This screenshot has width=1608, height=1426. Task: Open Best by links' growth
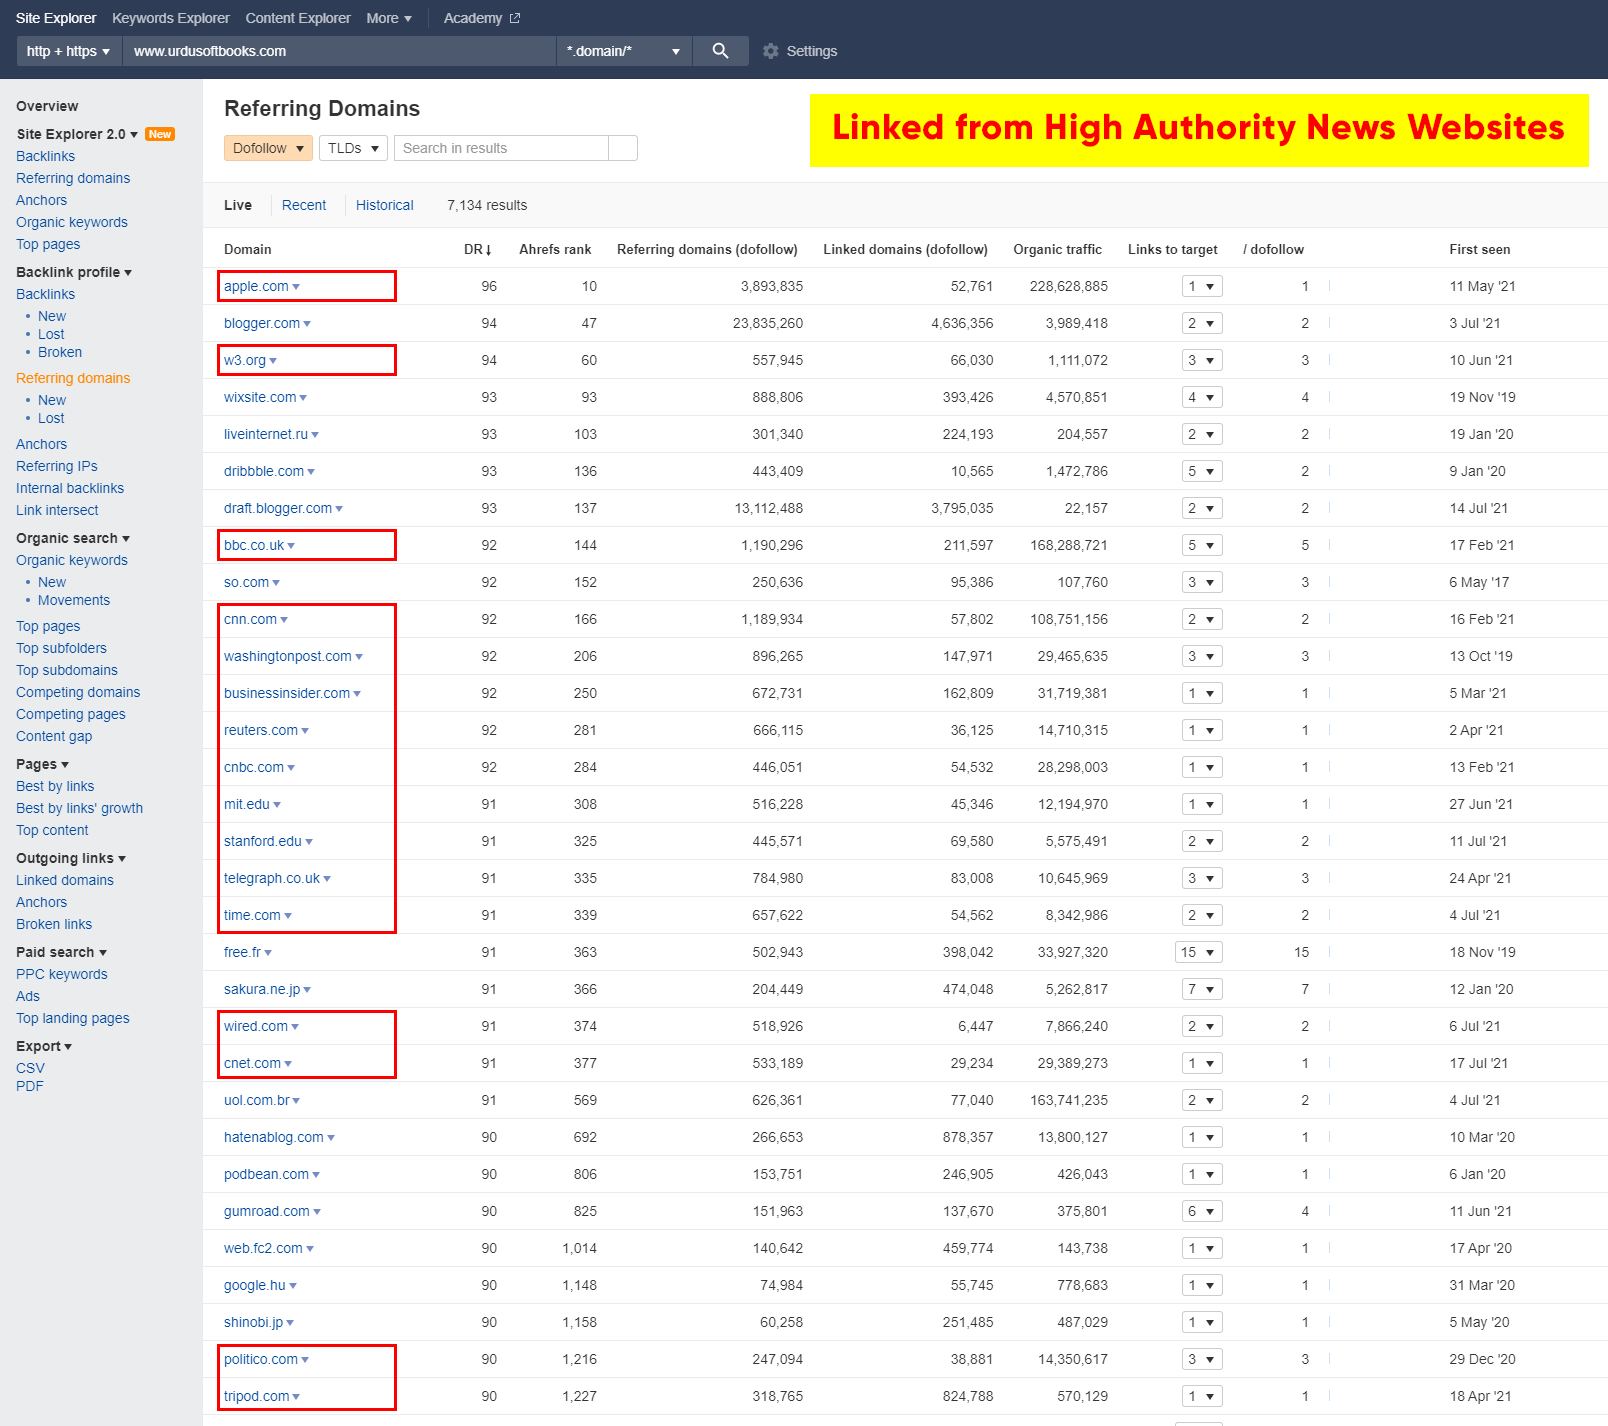point(79,808)
